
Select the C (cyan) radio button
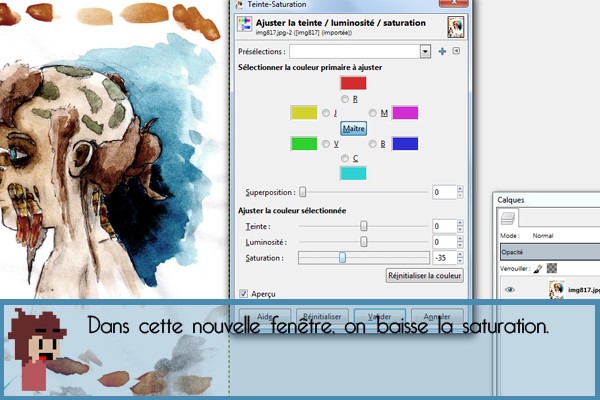tap(345, 158)
